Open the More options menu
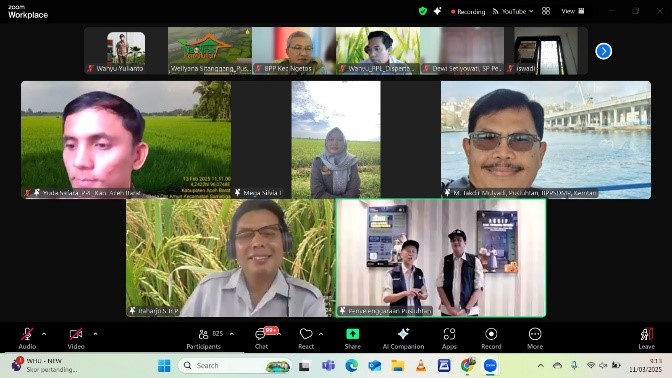This screenshot has width=672, height=378. pyautogui.click(x=535, y=338)
